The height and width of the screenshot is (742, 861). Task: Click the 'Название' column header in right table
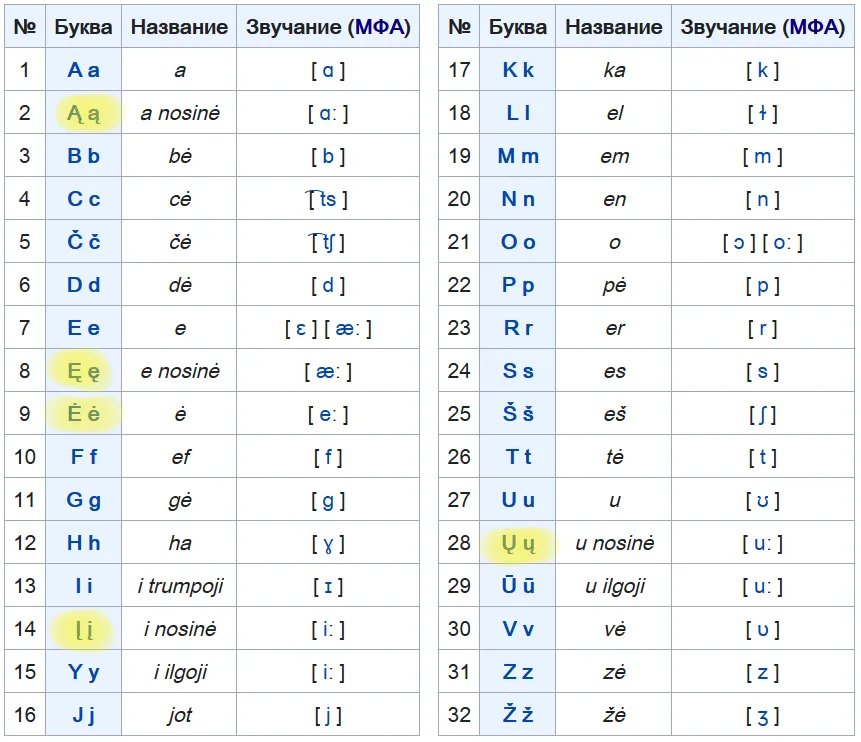[x=614, y=27]
